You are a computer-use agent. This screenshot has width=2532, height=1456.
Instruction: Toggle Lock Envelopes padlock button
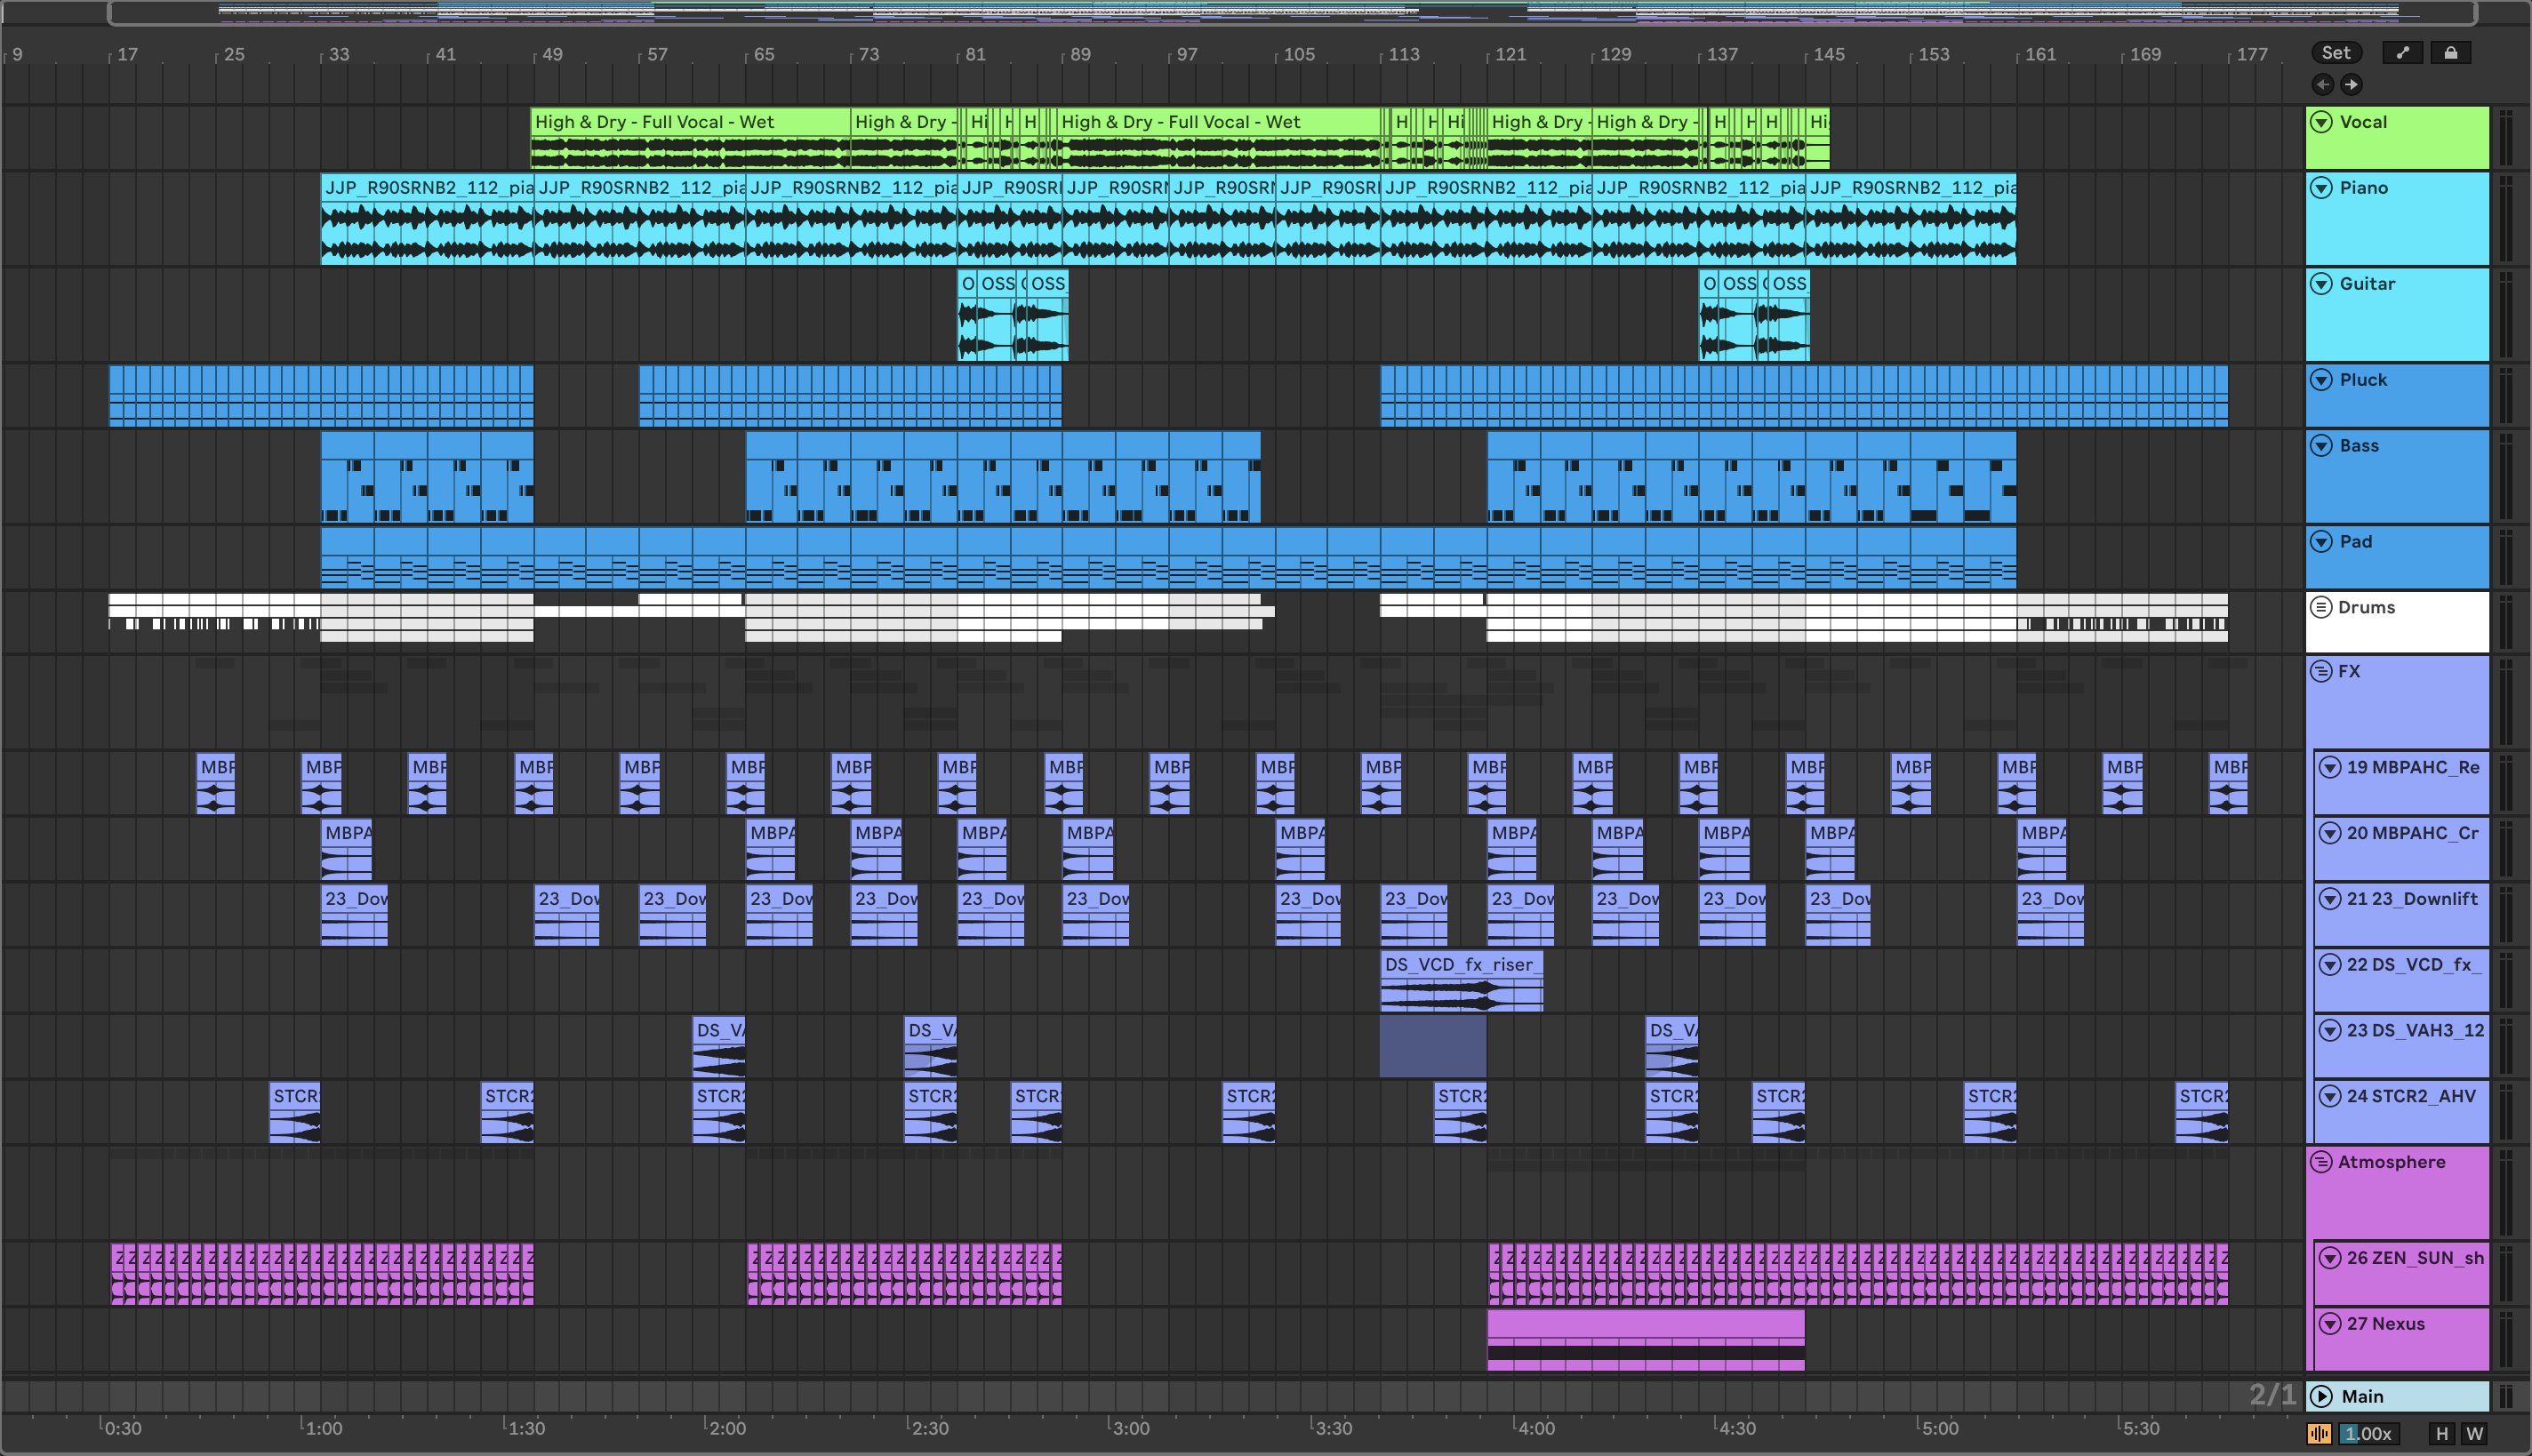coord(2450,53)
